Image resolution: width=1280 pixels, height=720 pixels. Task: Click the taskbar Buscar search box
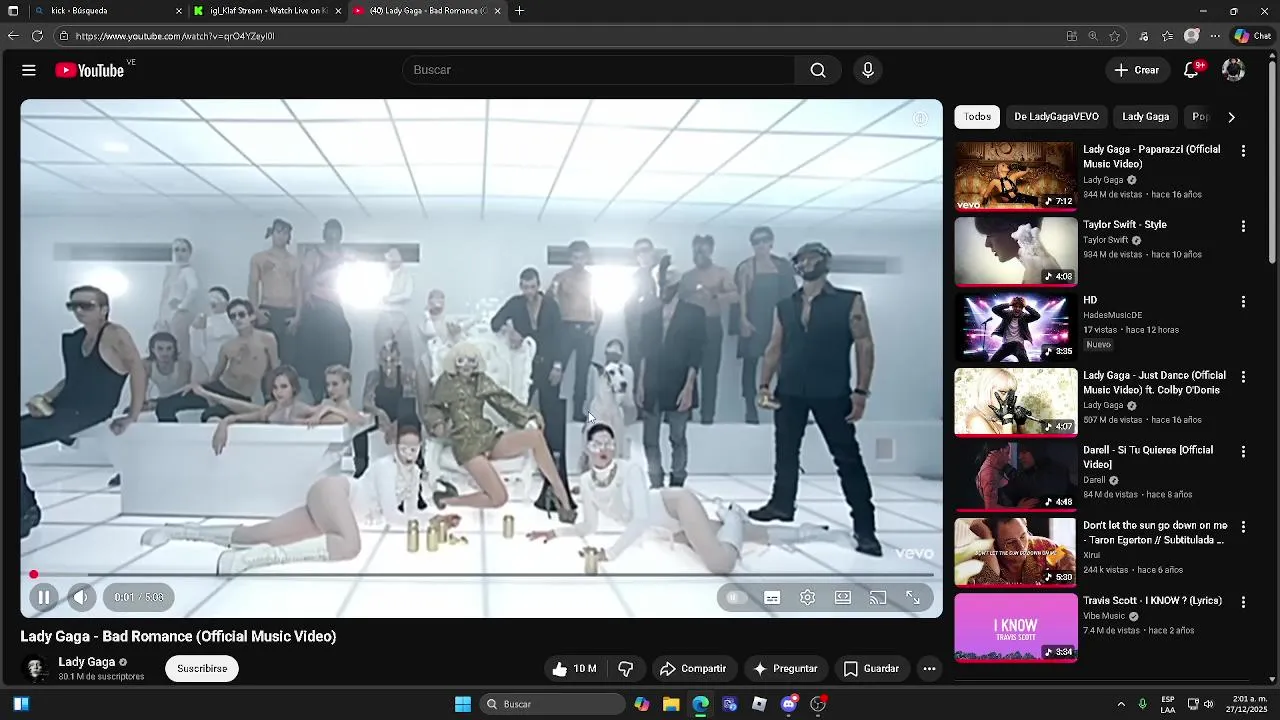552,704
